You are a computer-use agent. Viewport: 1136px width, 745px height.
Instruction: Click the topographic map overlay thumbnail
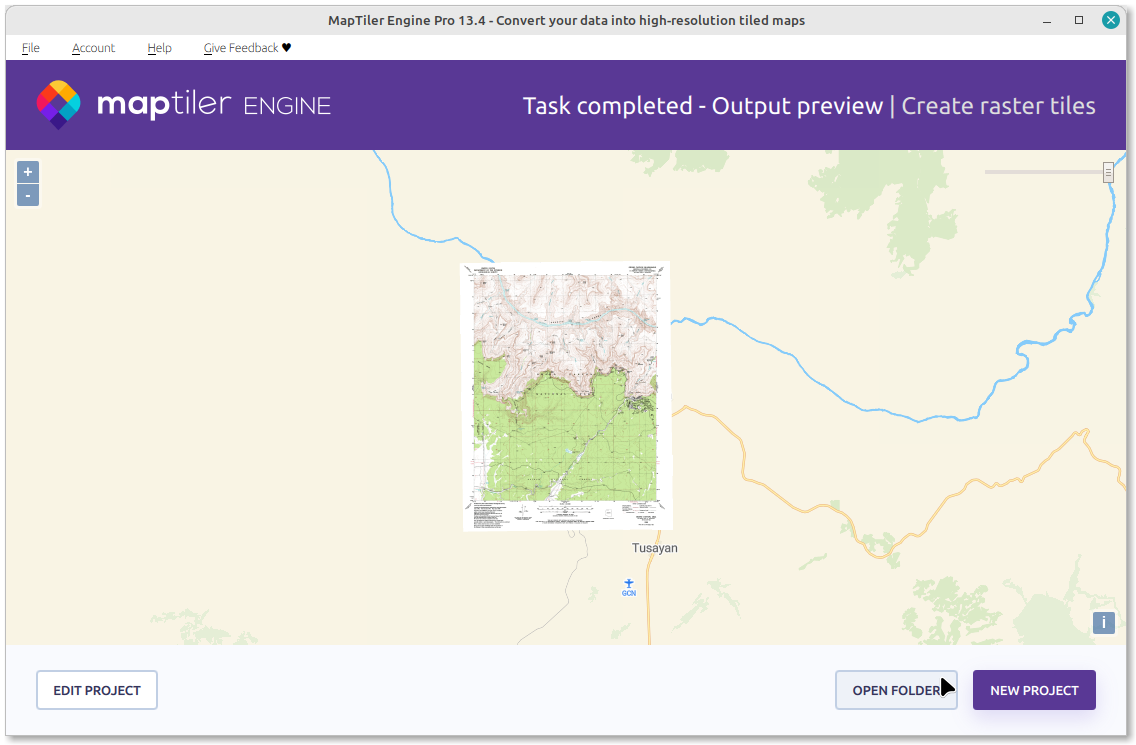[566, 396]
